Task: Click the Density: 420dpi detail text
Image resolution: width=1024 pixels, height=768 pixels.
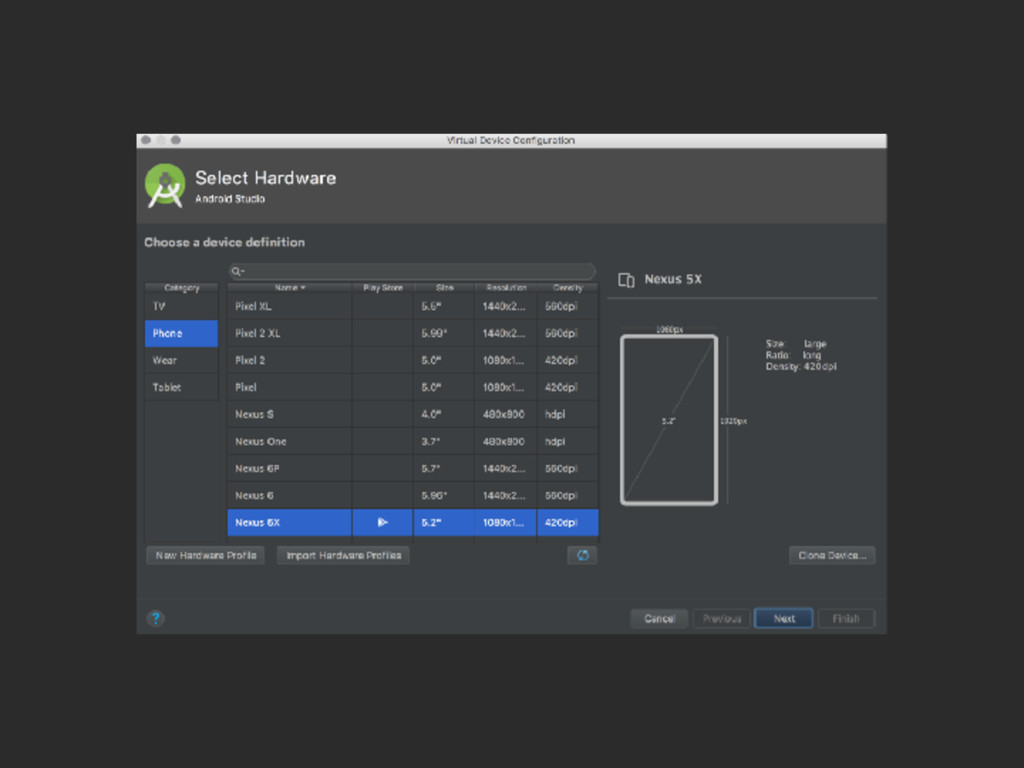Action: coord(801,367)
